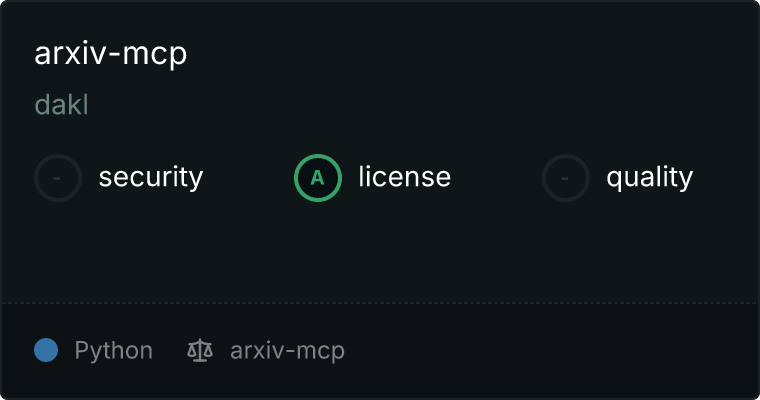Click the empty quality score circle
The image size is (760, 400).
pos(566,178)
